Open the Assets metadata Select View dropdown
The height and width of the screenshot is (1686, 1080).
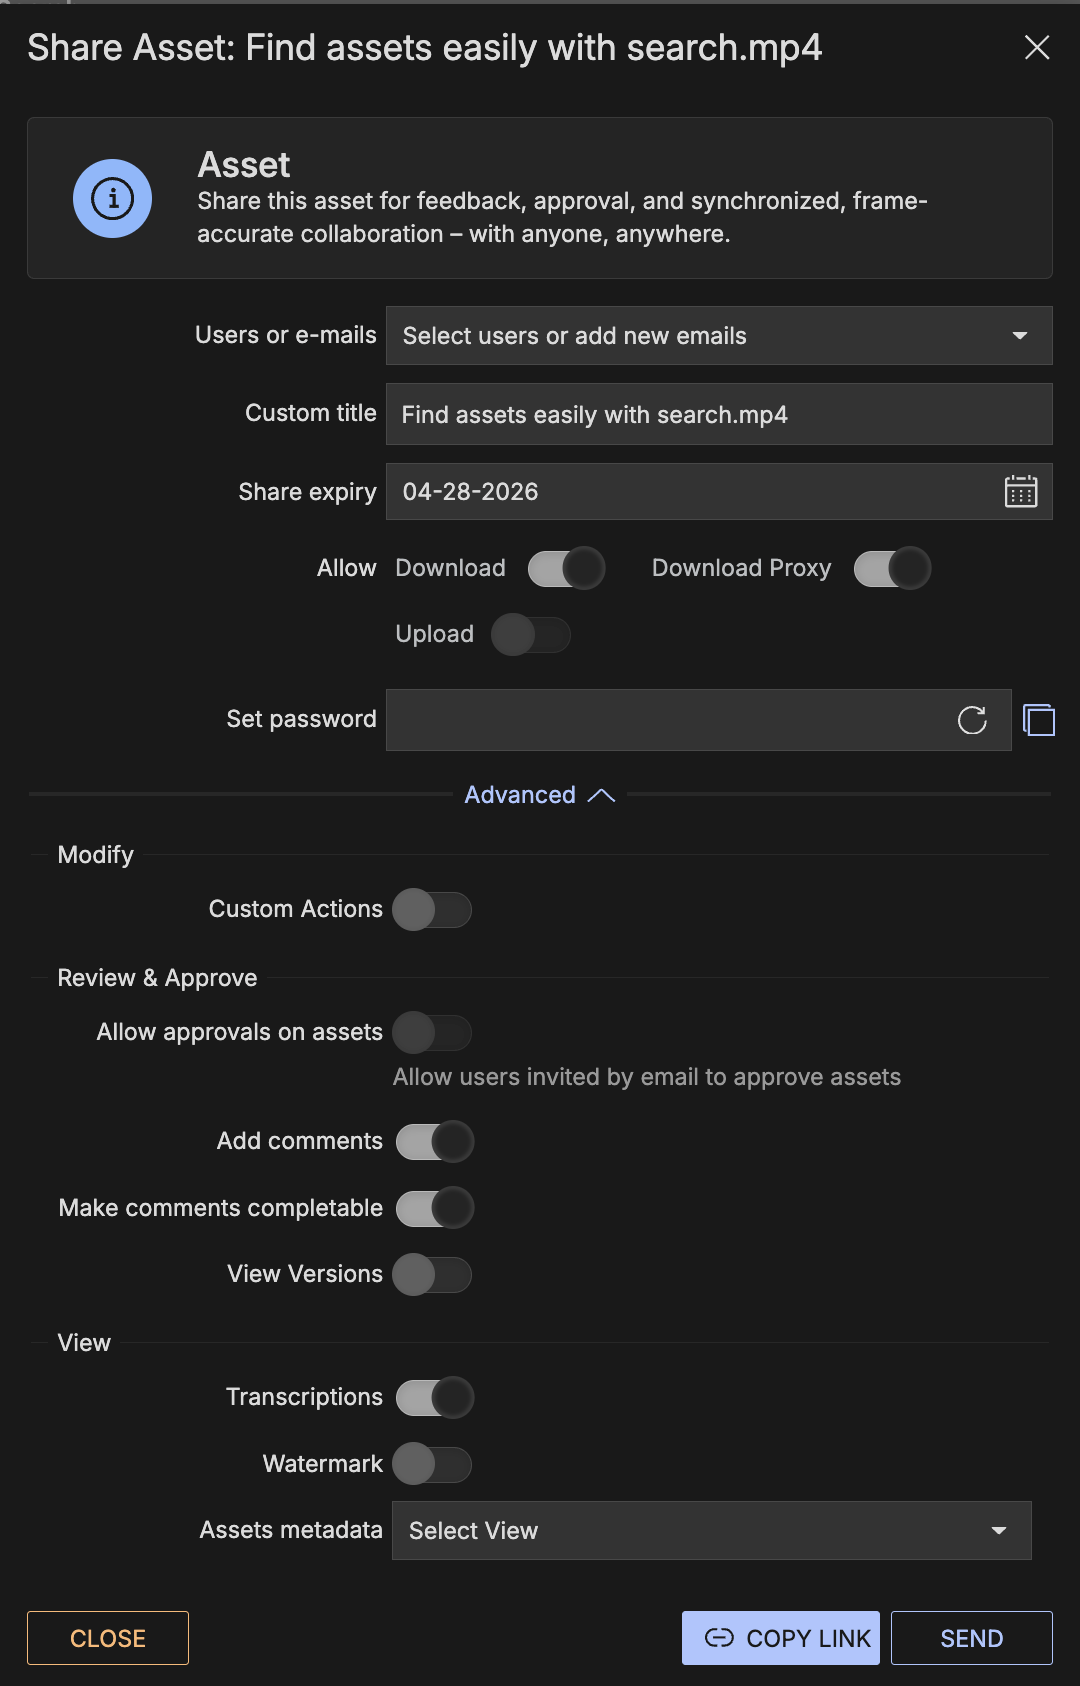711,1531
